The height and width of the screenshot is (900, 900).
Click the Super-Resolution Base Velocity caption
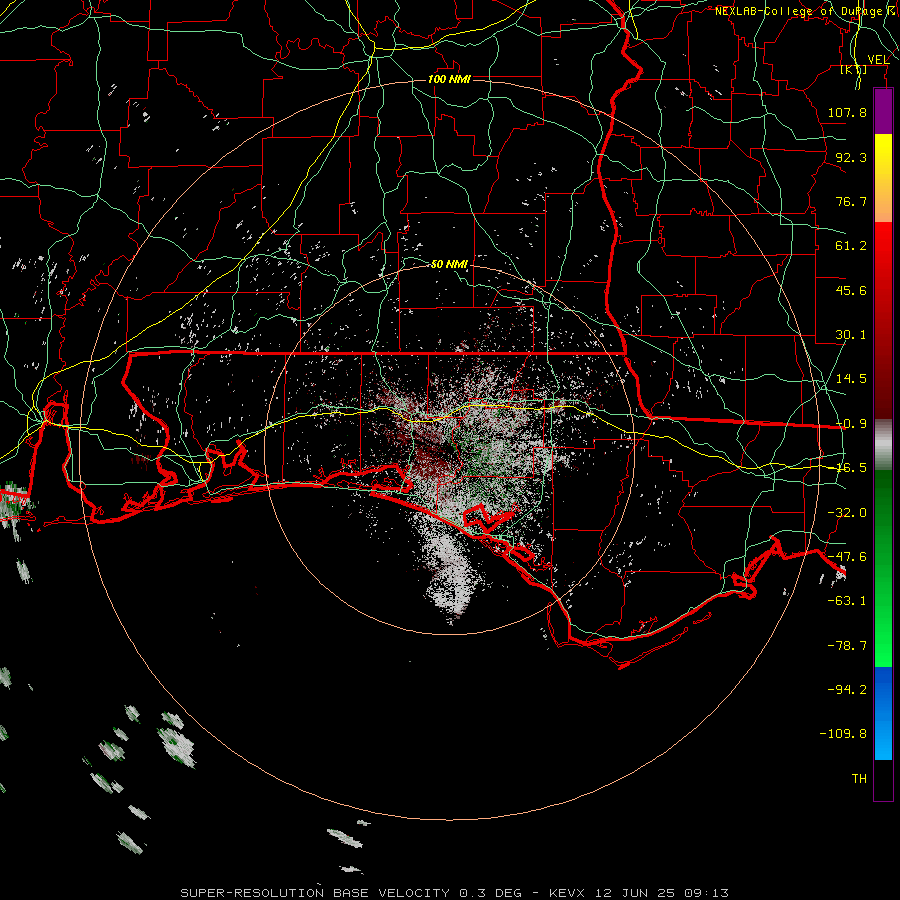click(x=455, y=893)
